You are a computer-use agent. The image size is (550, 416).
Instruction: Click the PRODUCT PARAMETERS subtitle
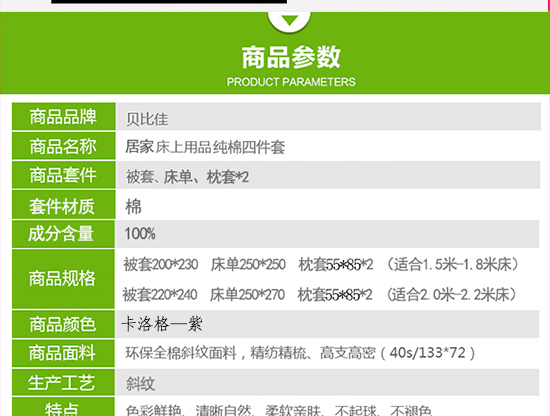coord(291,82)
